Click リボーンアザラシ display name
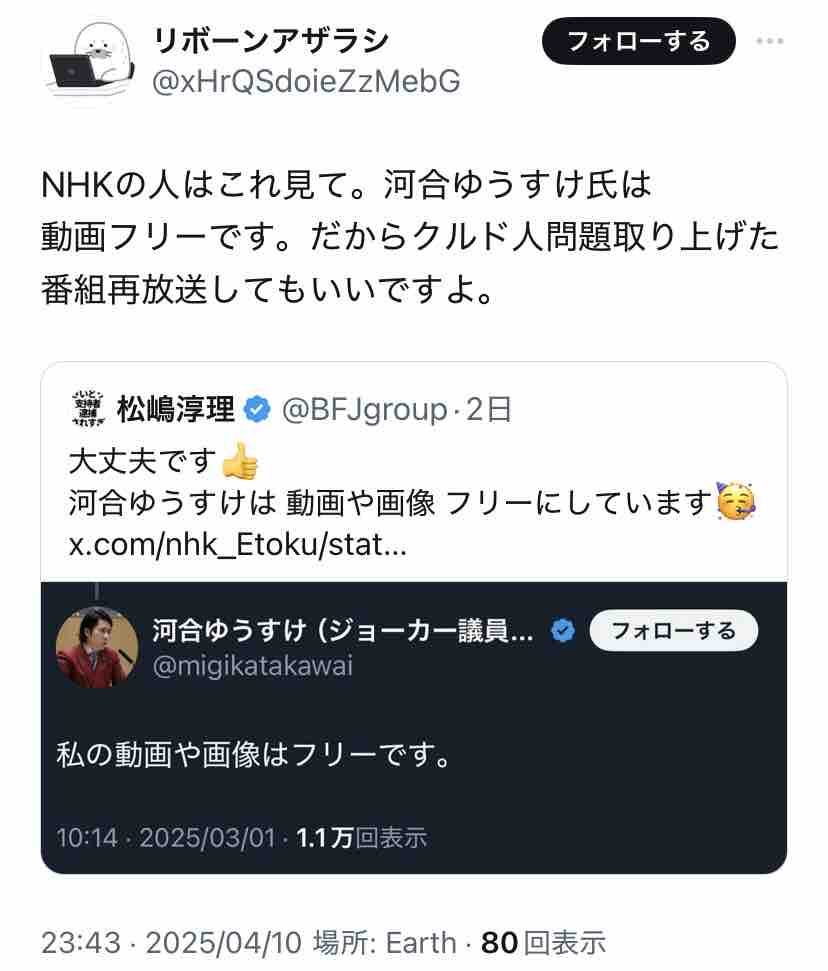828x971 pixels. click(271, 42)
